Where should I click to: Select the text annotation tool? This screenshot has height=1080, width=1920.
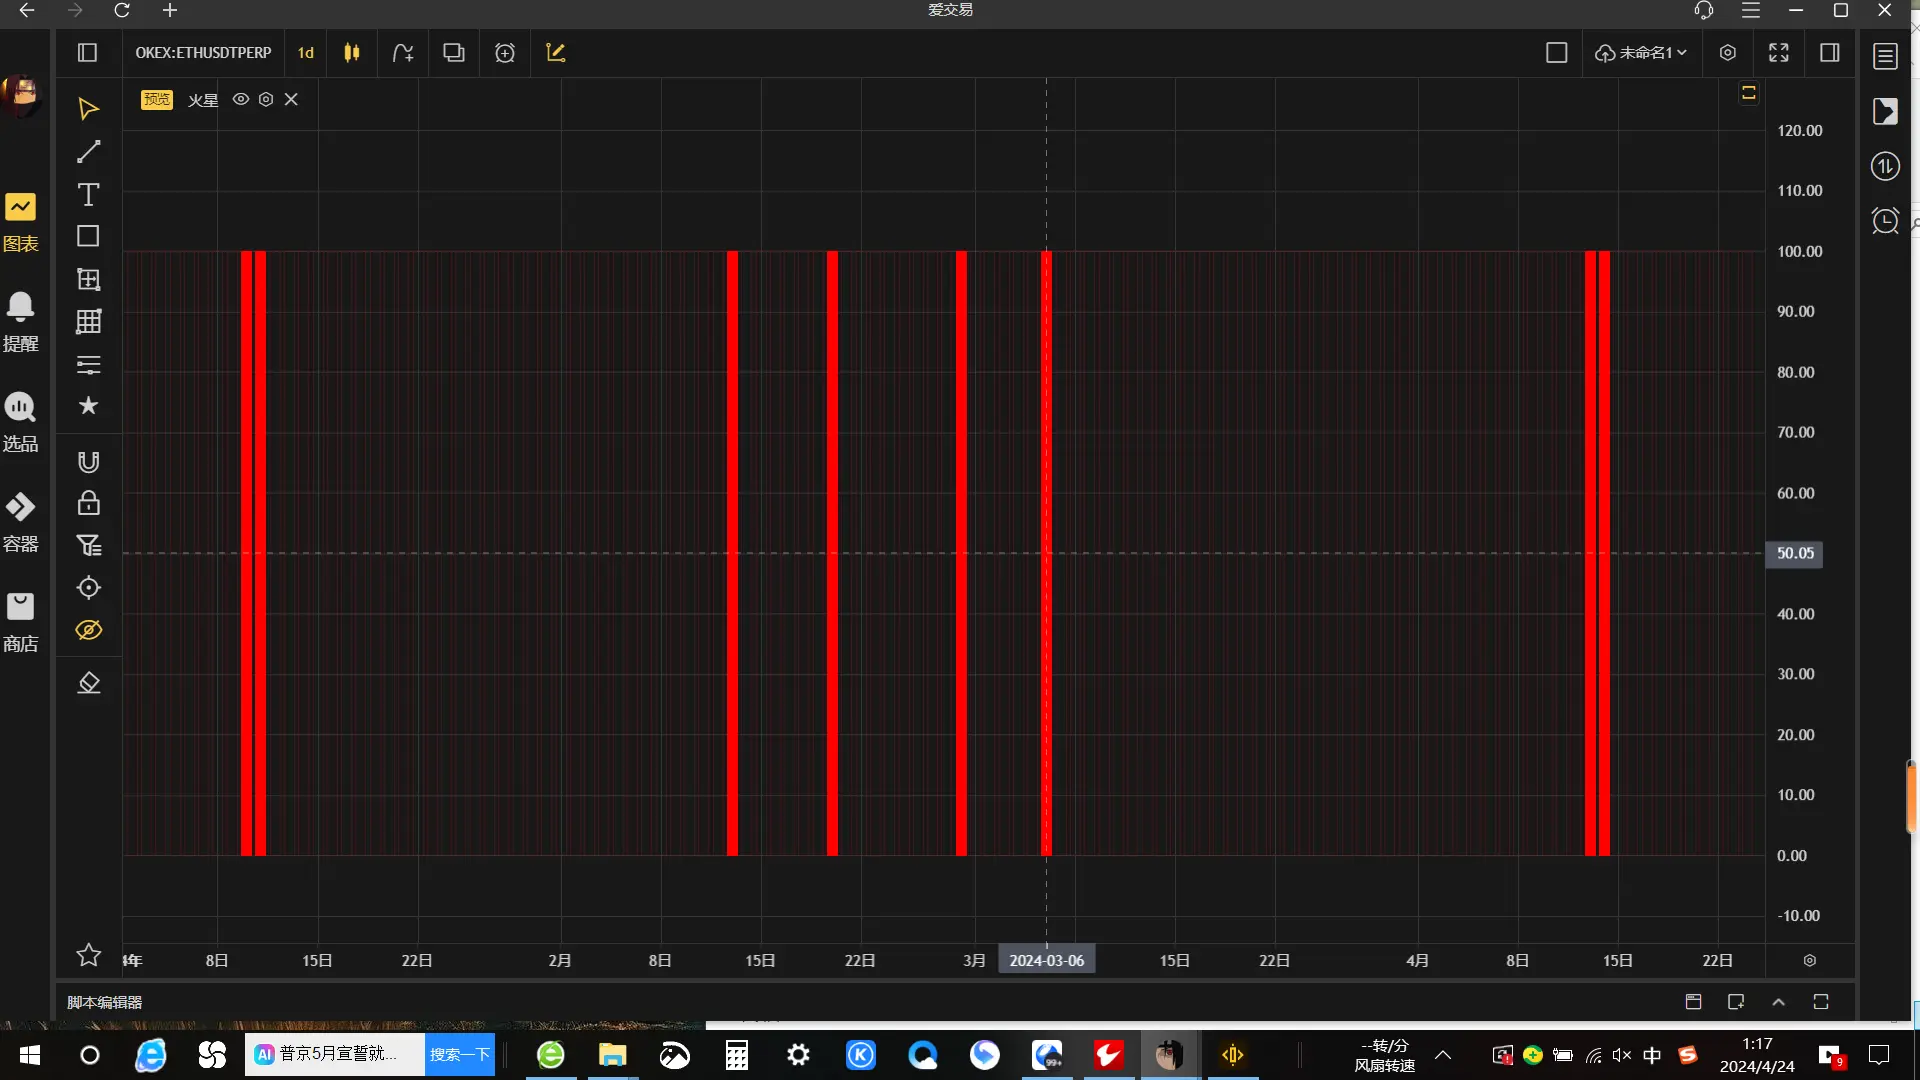[x=88, y=194]
